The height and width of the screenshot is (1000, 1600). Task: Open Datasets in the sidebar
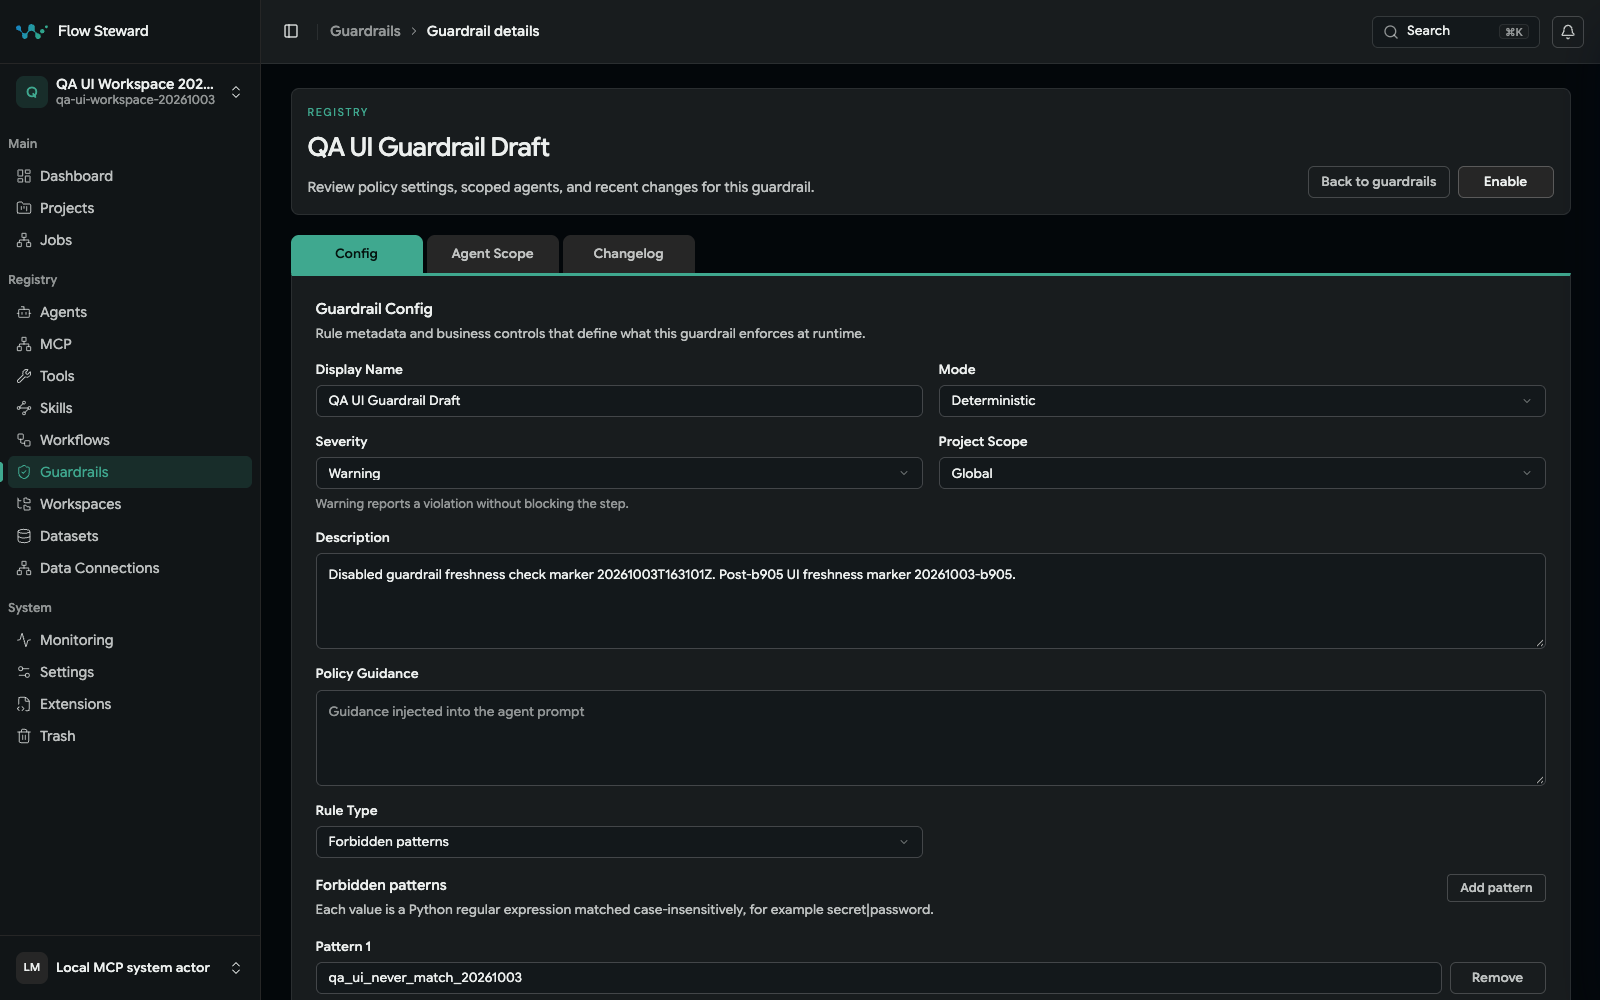(130, 536)
